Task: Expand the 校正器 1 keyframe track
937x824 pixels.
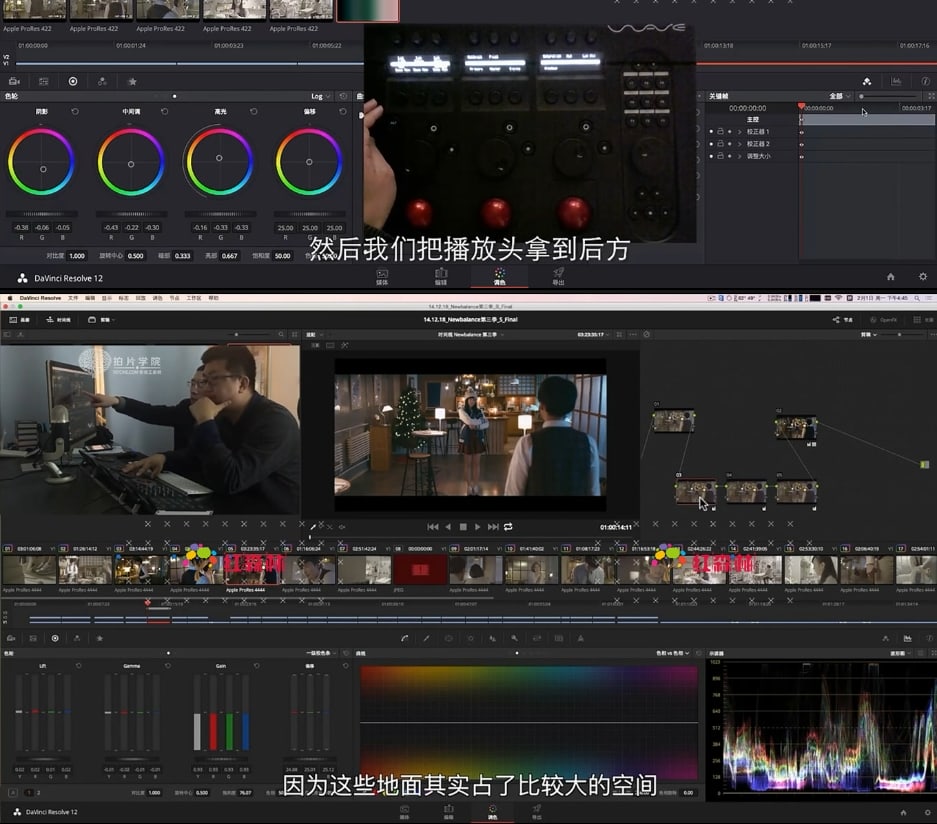Action: 739,131
